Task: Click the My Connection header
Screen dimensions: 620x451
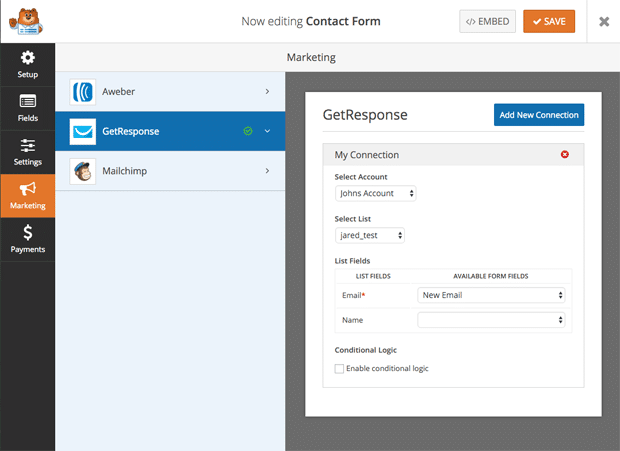Action: 453,155
